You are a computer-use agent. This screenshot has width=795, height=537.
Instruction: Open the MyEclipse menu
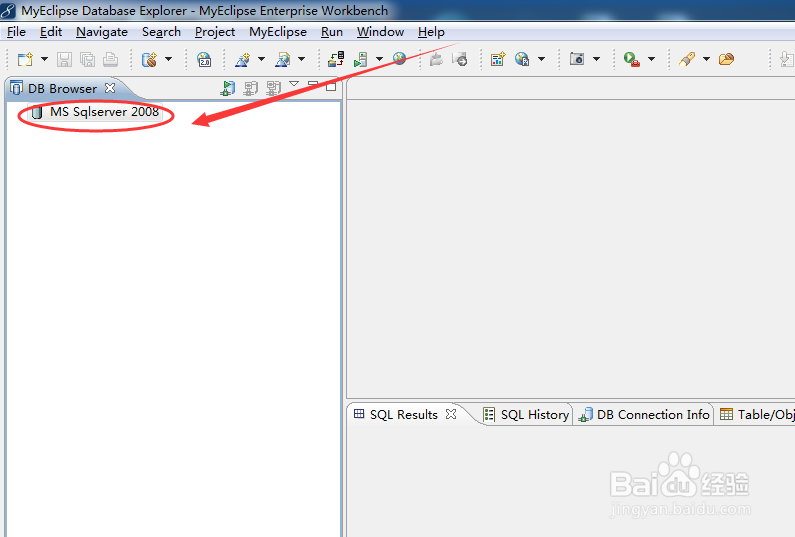tap(278, 32)
